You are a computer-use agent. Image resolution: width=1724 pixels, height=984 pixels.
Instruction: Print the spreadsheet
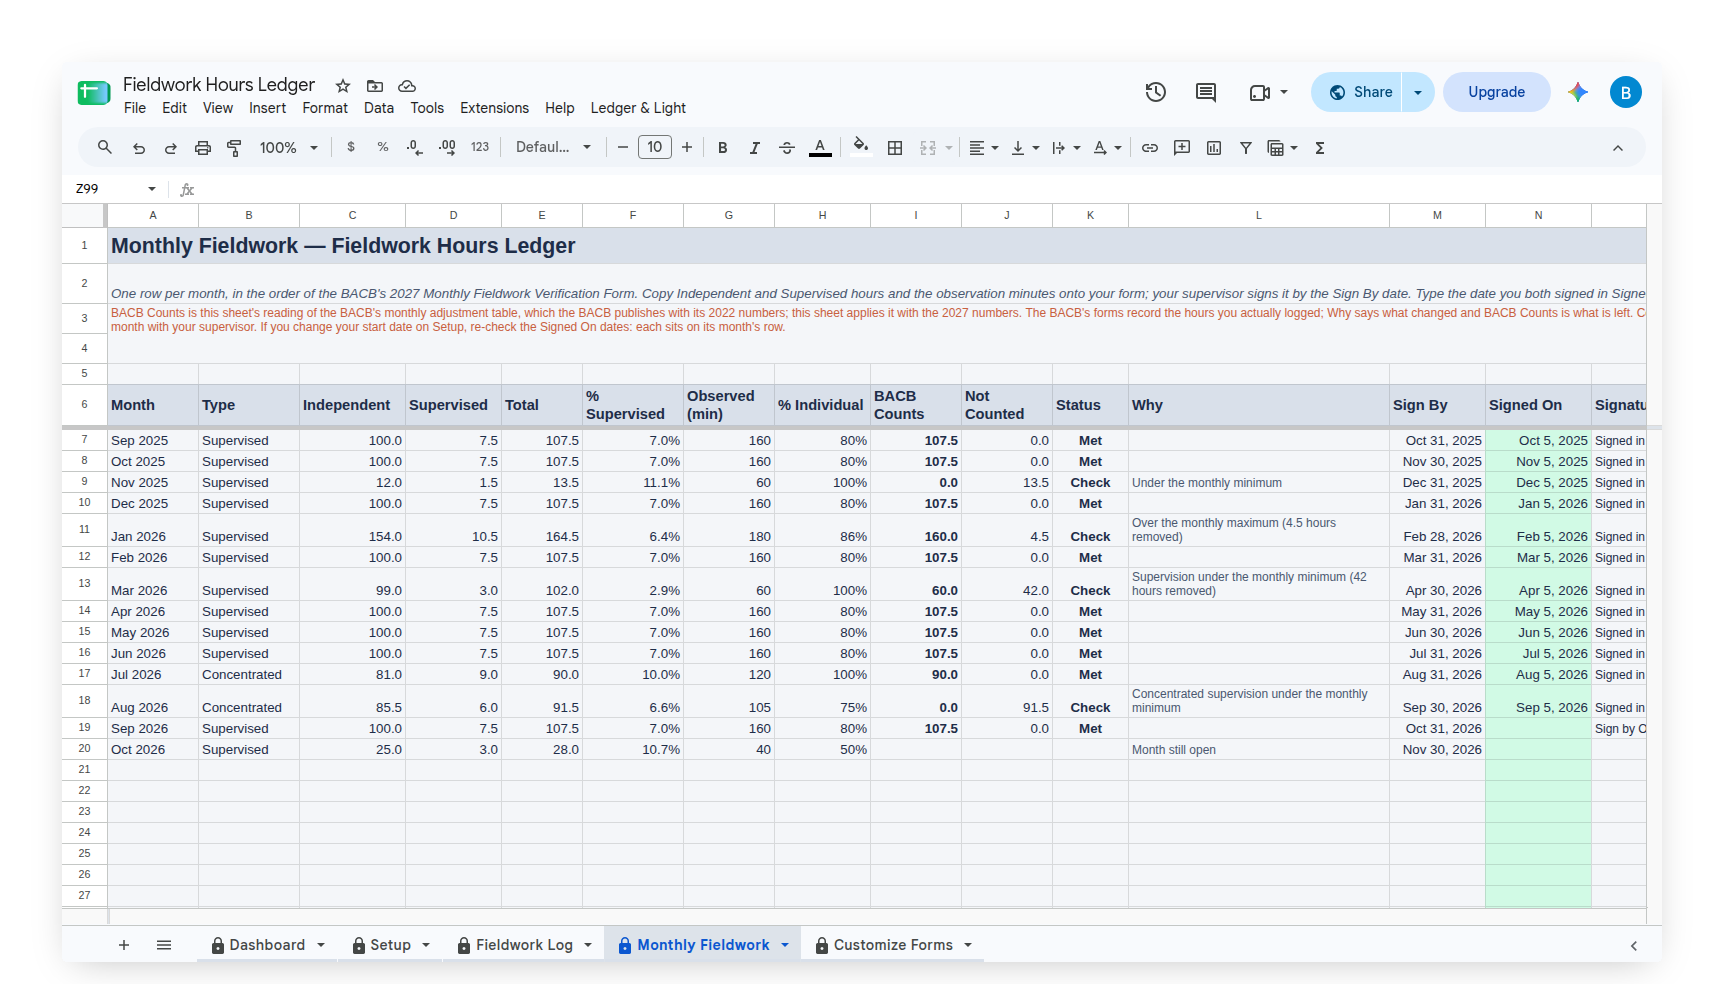[x=203, y=148]
